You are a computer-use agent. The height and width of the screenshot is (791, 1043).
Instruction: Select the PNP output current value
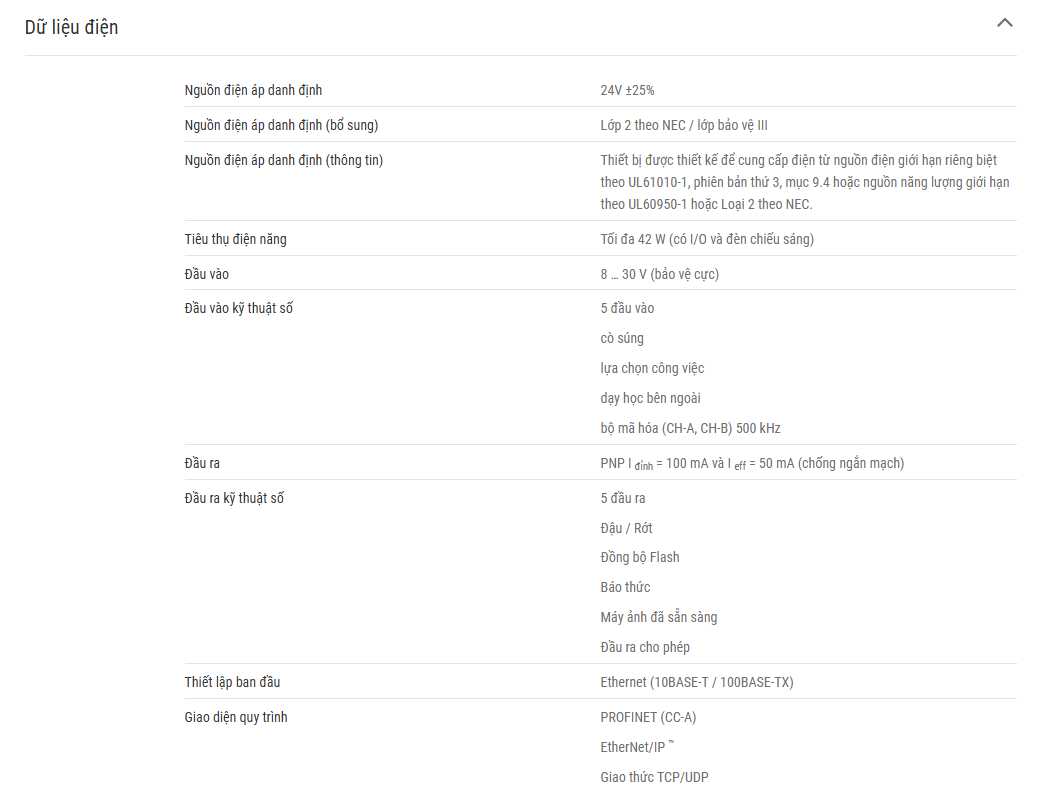point(752,463)
